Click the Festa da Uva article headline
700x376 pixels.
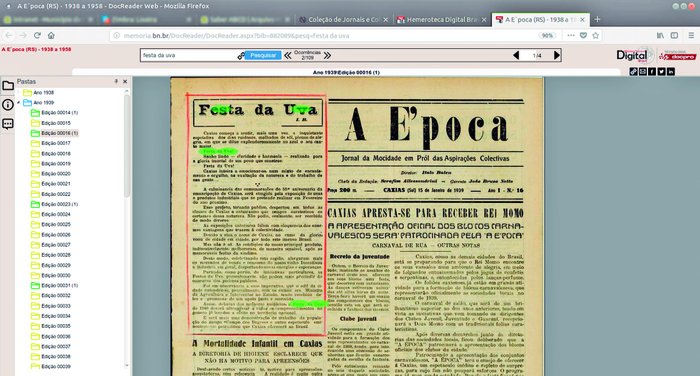click(x=258, y=110)
